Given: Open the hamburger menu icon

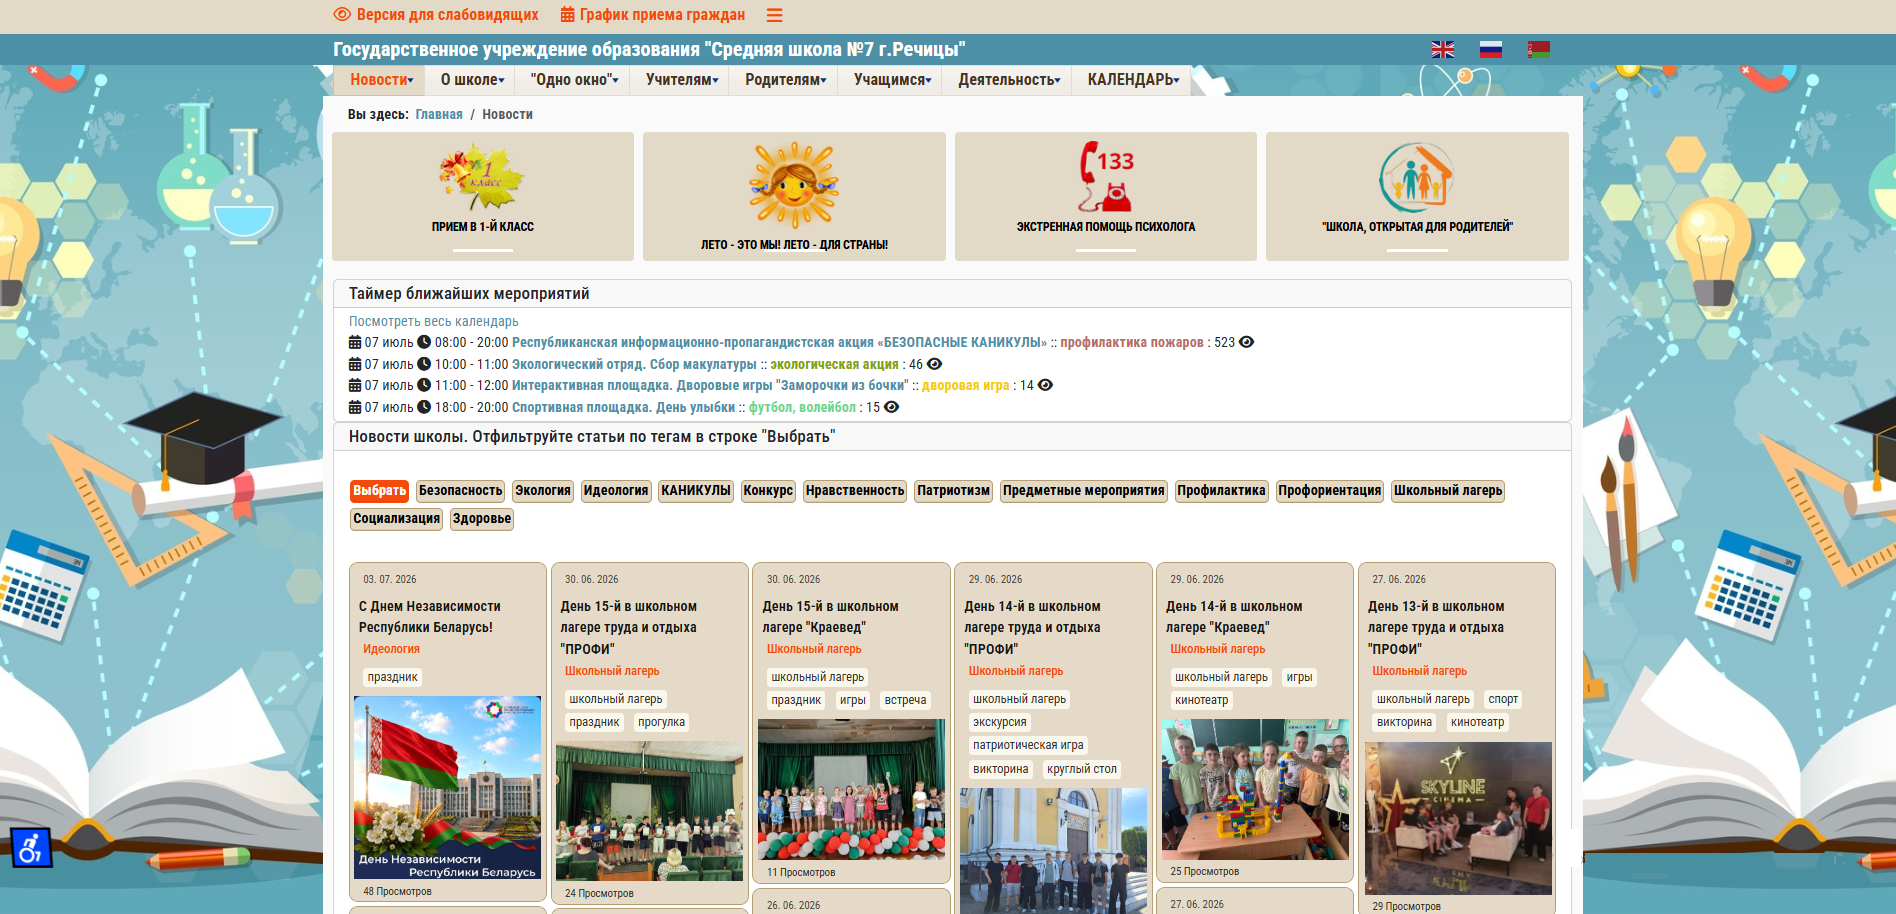Looking at the screenshot, I should pos(774,15).
